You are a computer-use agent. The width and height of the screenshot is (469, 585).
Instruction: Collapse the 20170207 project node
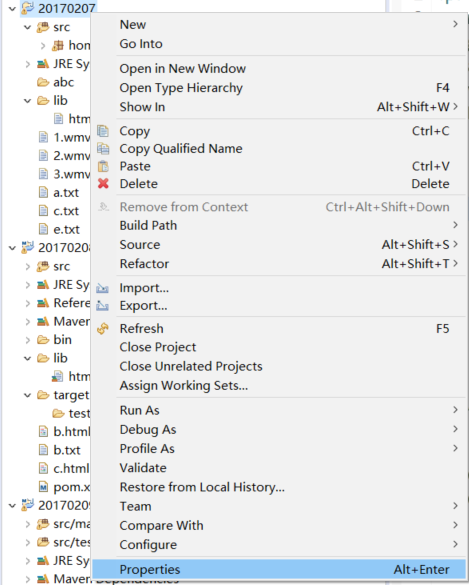(12, 8)
